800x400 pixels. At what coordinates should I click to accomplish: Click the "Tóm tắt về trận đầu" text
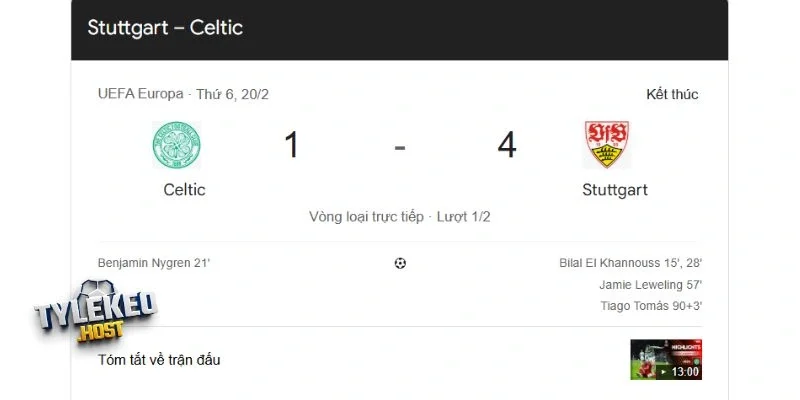click(159, 360)
